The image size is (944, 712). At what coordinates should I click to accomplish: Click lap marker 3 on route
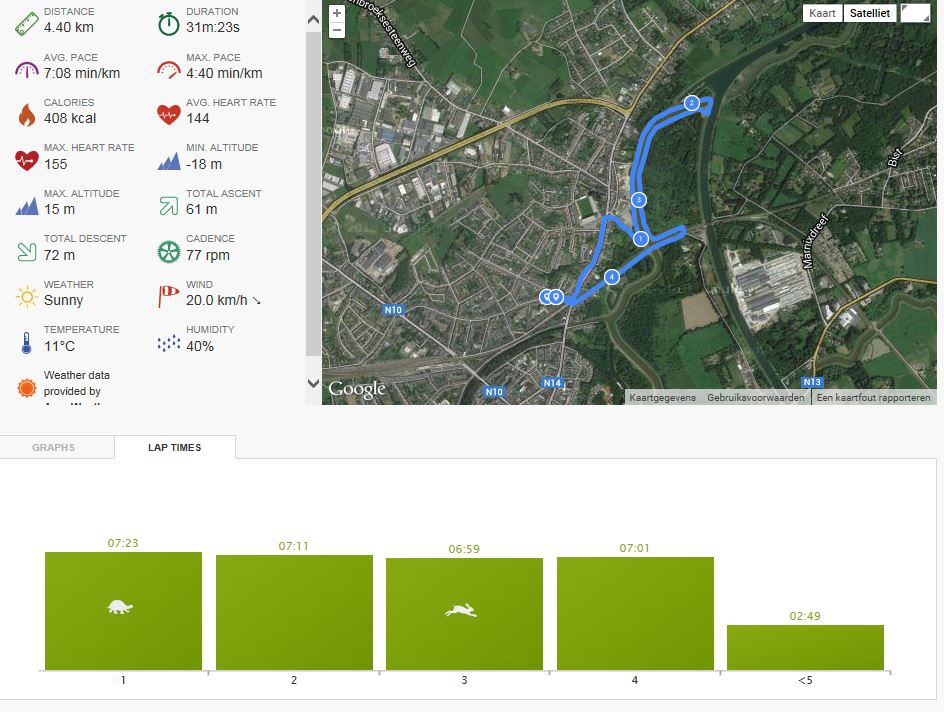[638, 200]
